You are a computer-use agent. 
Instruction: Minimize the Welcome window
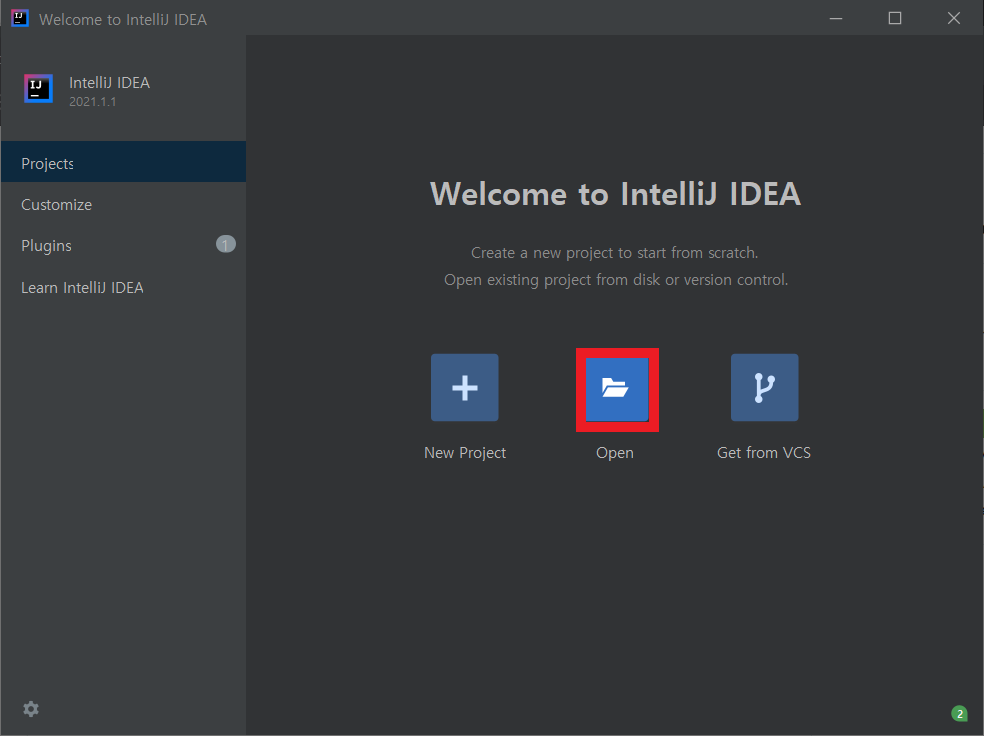tap(835, 19)
